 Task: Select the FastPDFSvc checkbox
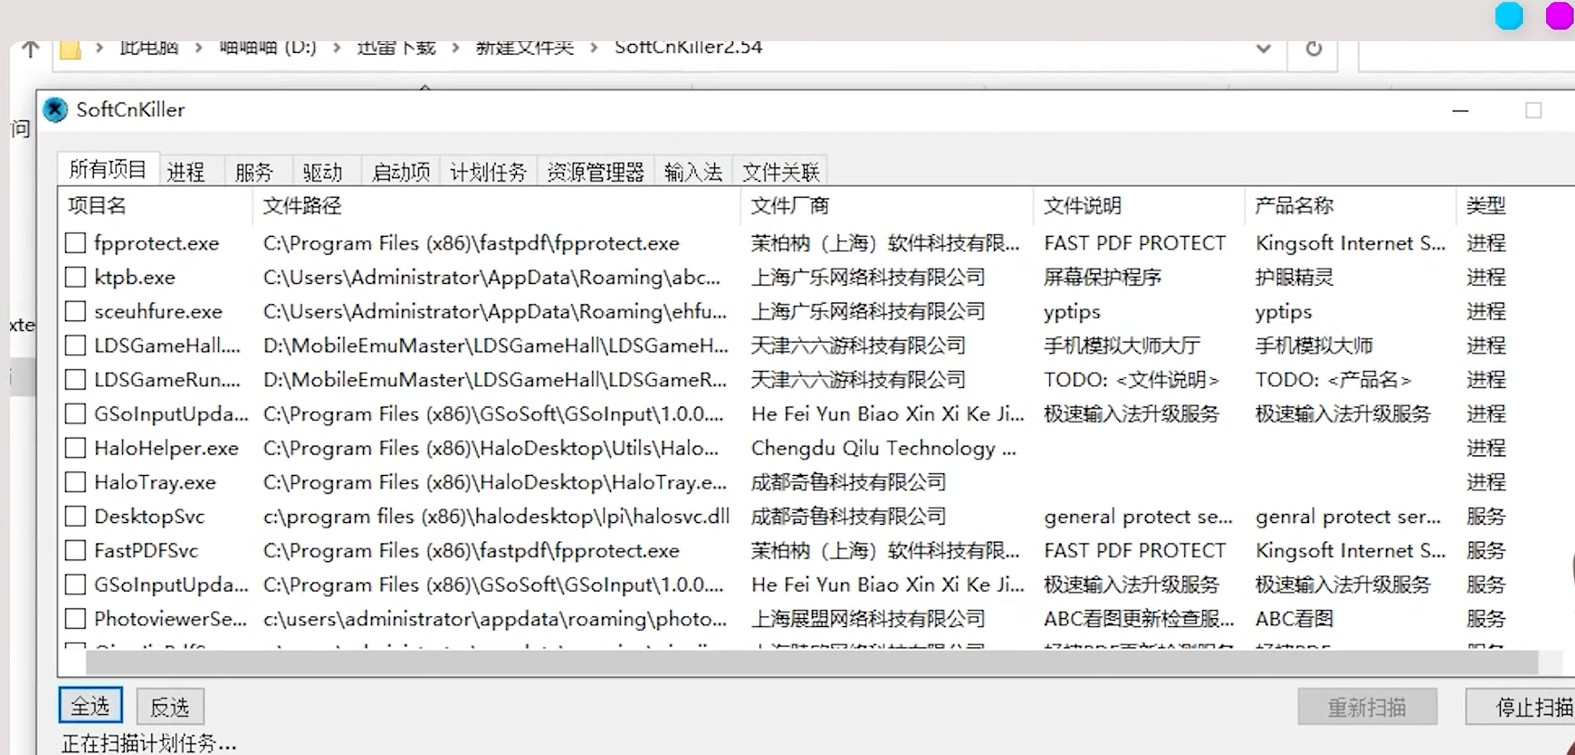[x=75, y=550]
